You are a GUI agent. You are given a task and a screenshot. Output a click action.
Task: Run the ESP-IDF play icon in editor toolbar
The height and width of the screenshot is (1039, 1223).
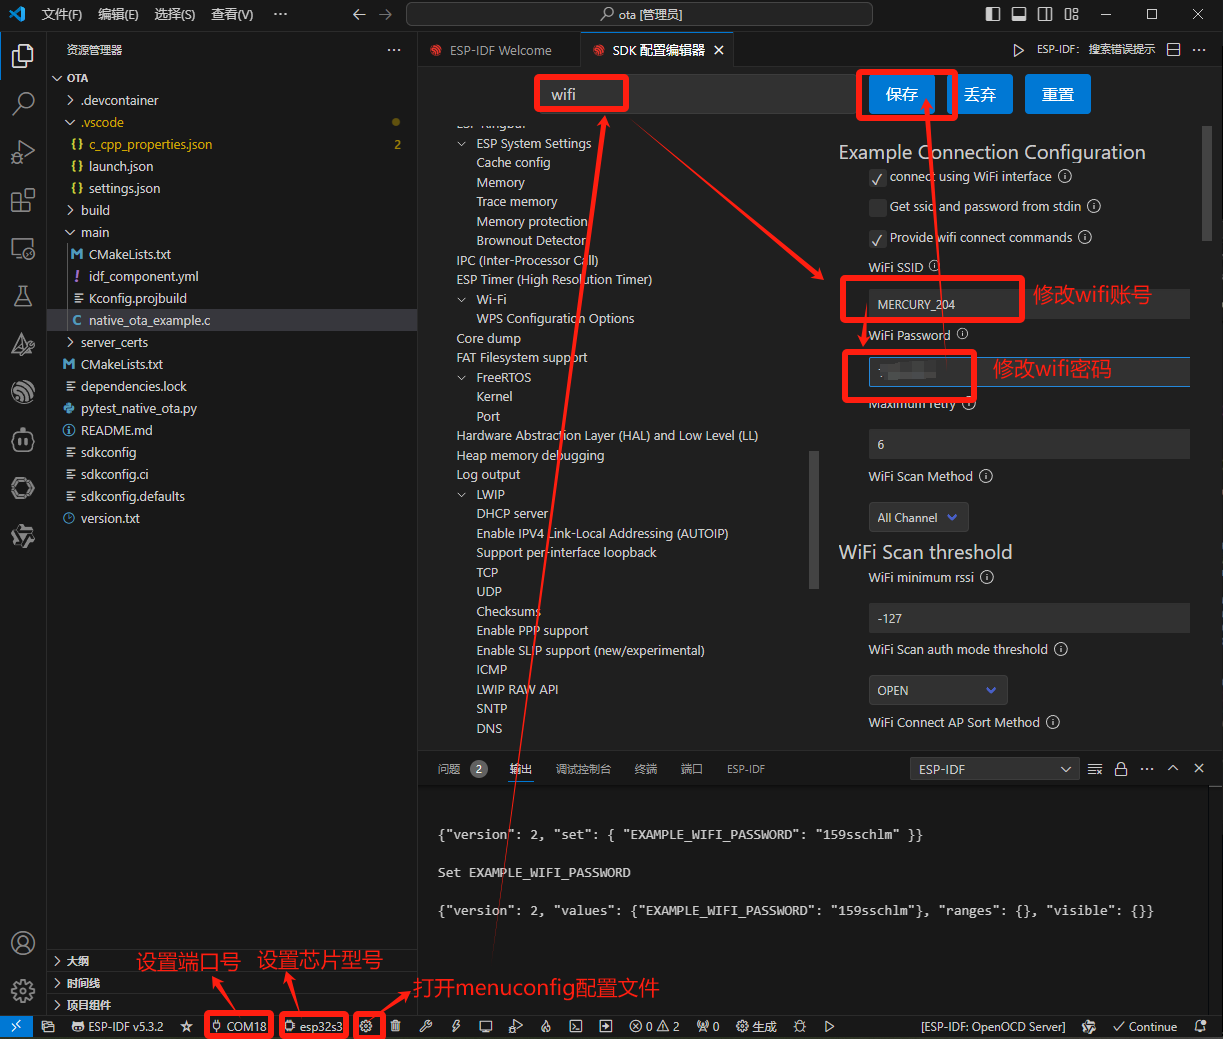(x=1018, y=50)
